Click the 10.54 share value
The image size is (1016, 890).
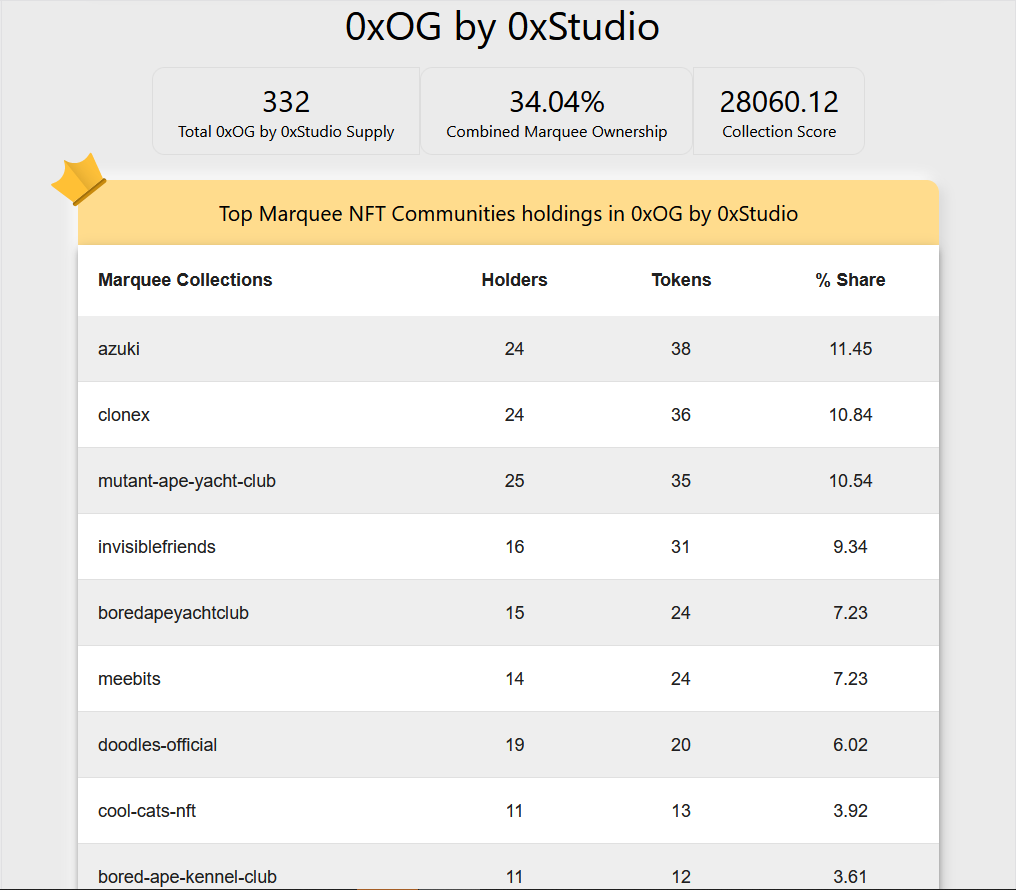click(x=851, y=481)
